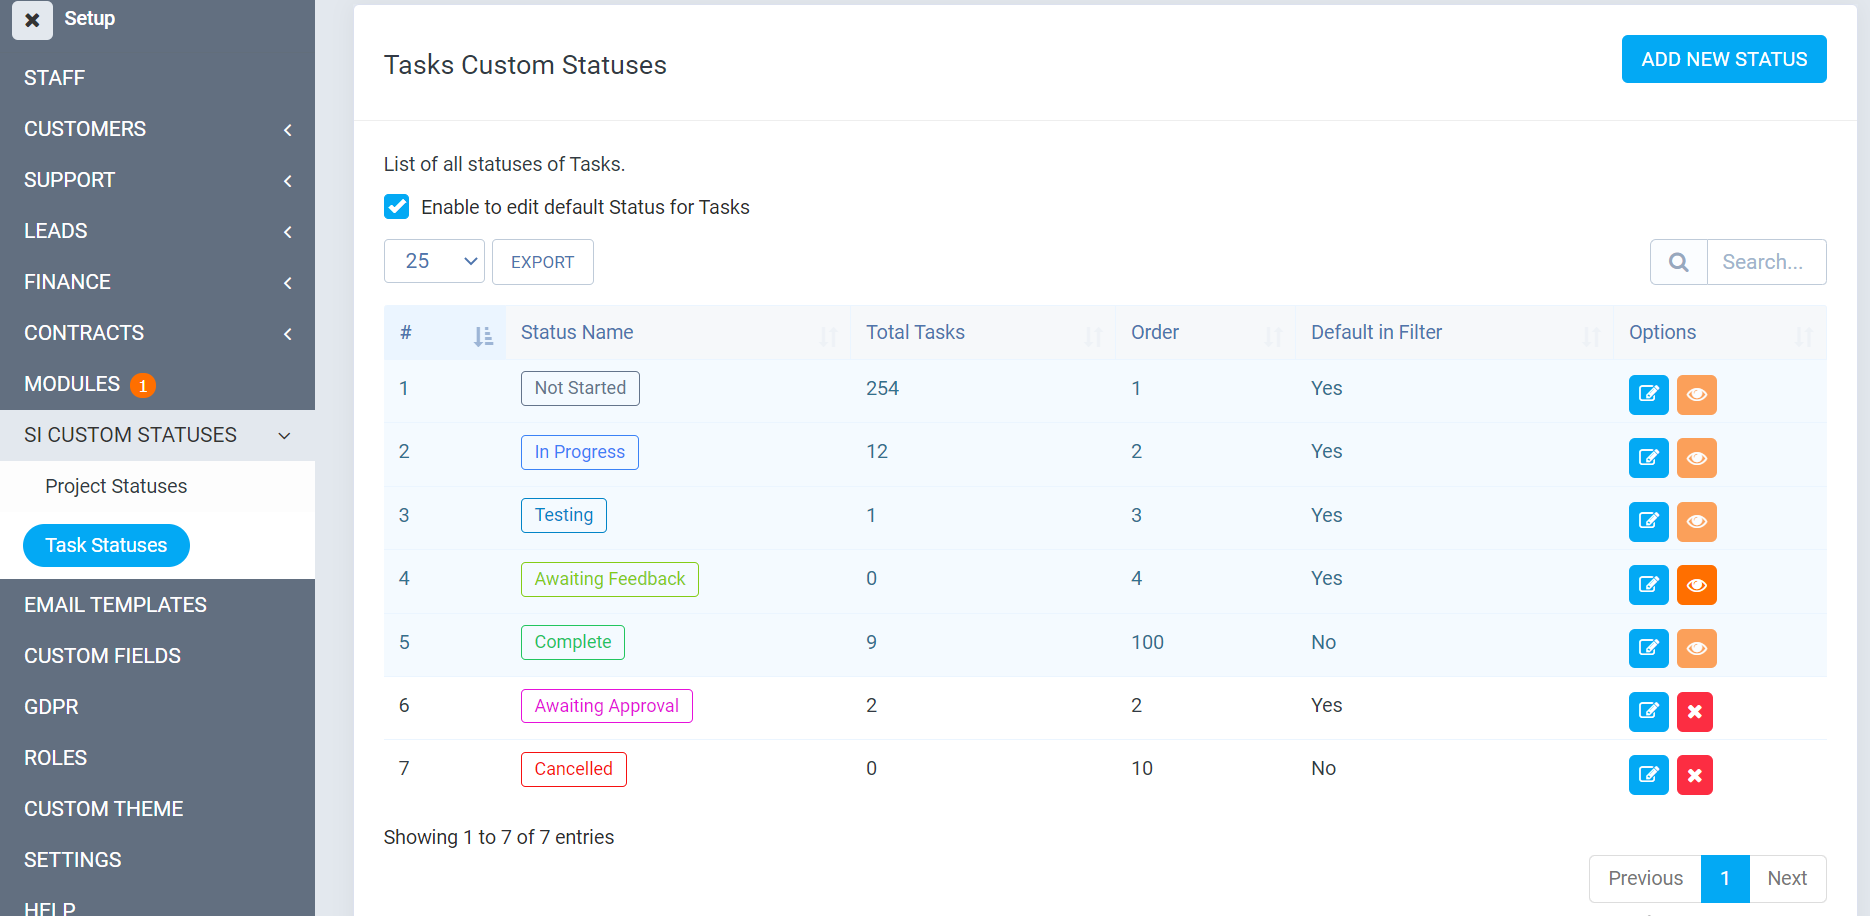Click edit icon for Testing status

click(x=1648, y=521)
